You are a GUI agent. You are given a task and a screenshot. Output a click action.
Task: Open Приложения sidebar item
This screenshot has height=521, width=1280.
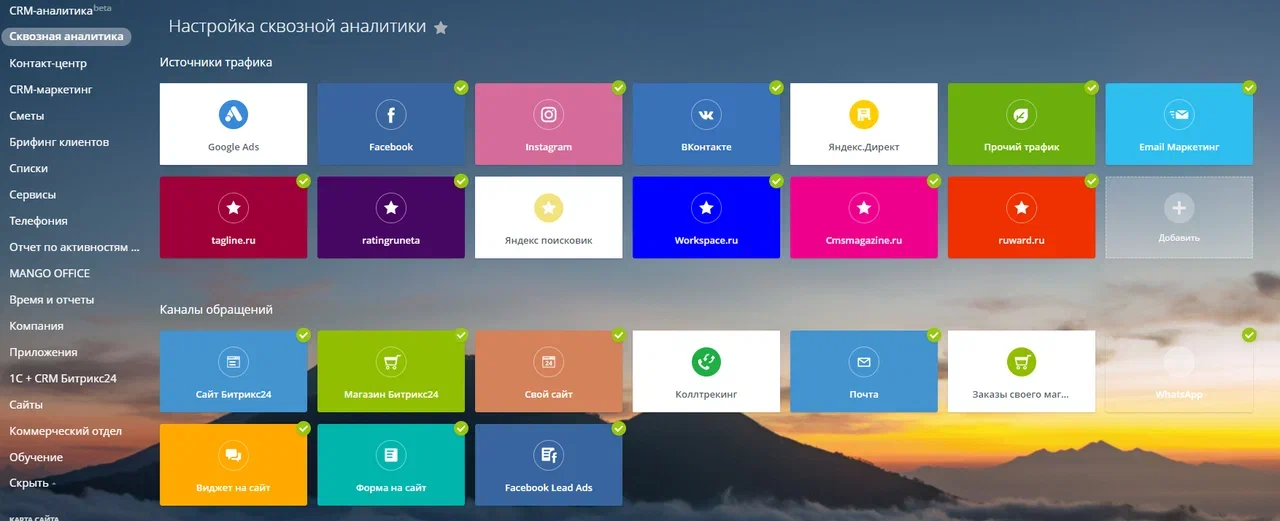tap(43, 352)
